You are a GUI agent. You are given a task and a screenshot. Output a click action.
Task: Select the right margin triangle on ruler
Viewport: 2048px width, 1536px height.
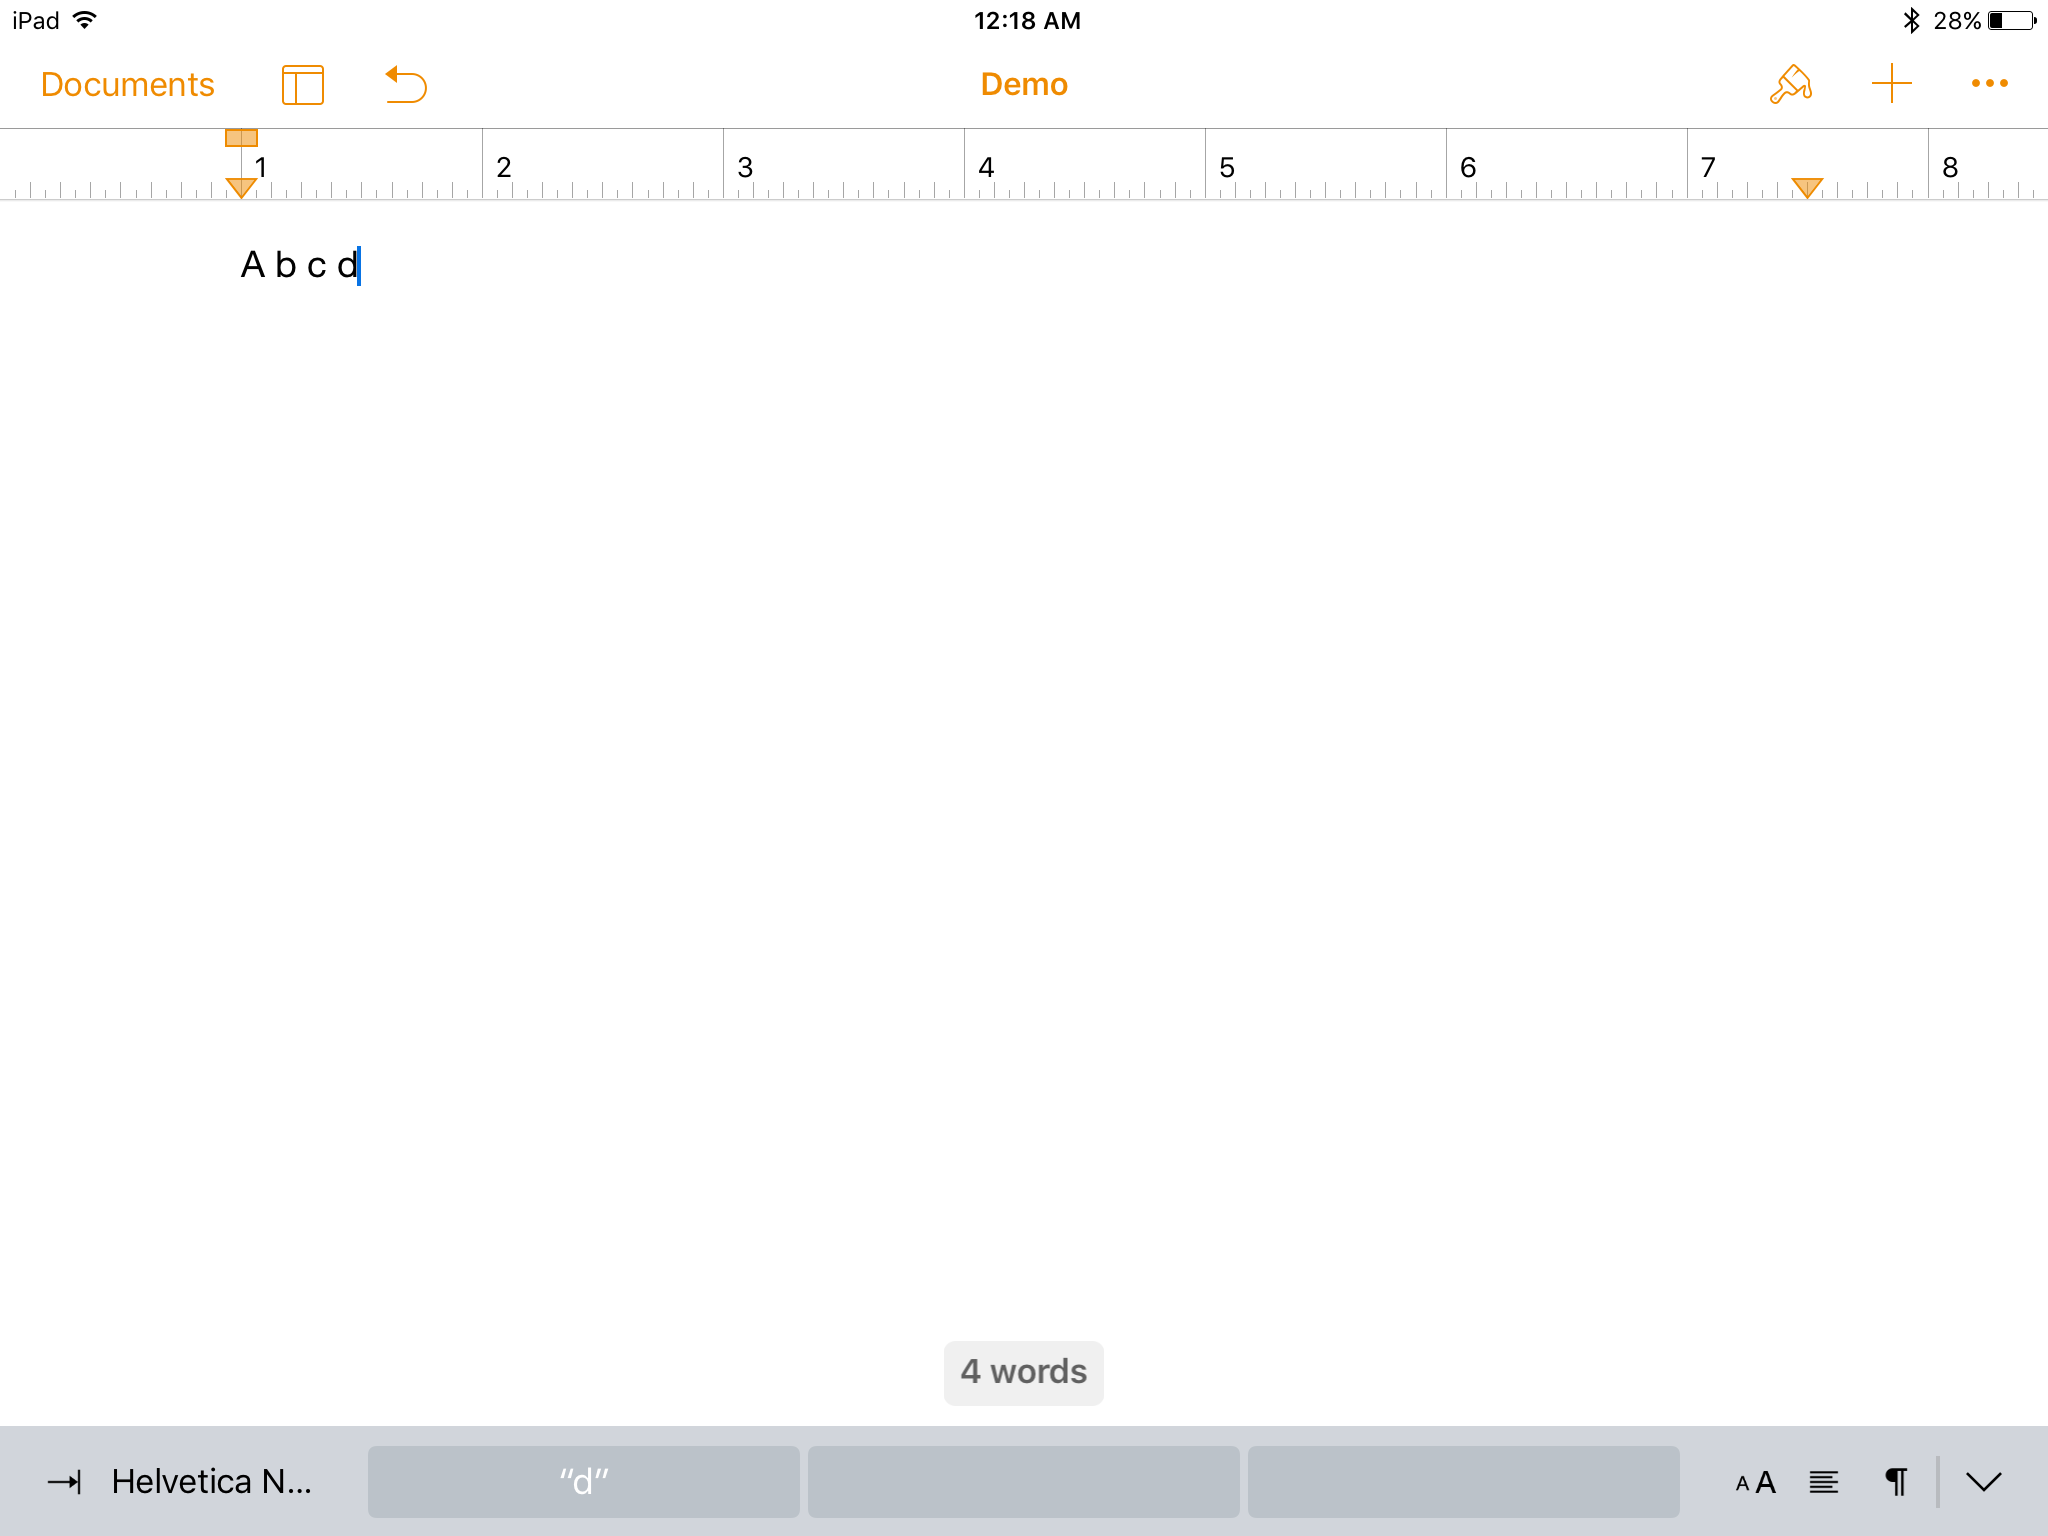[x=1806, y=187]
